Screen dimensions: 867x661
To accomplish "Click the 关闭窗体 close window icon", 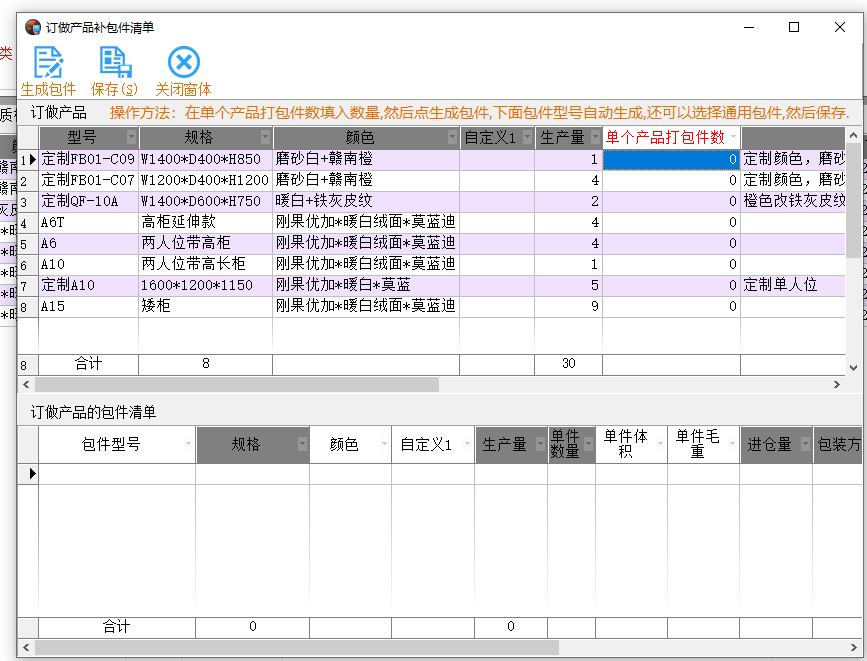I will [184, 62].
